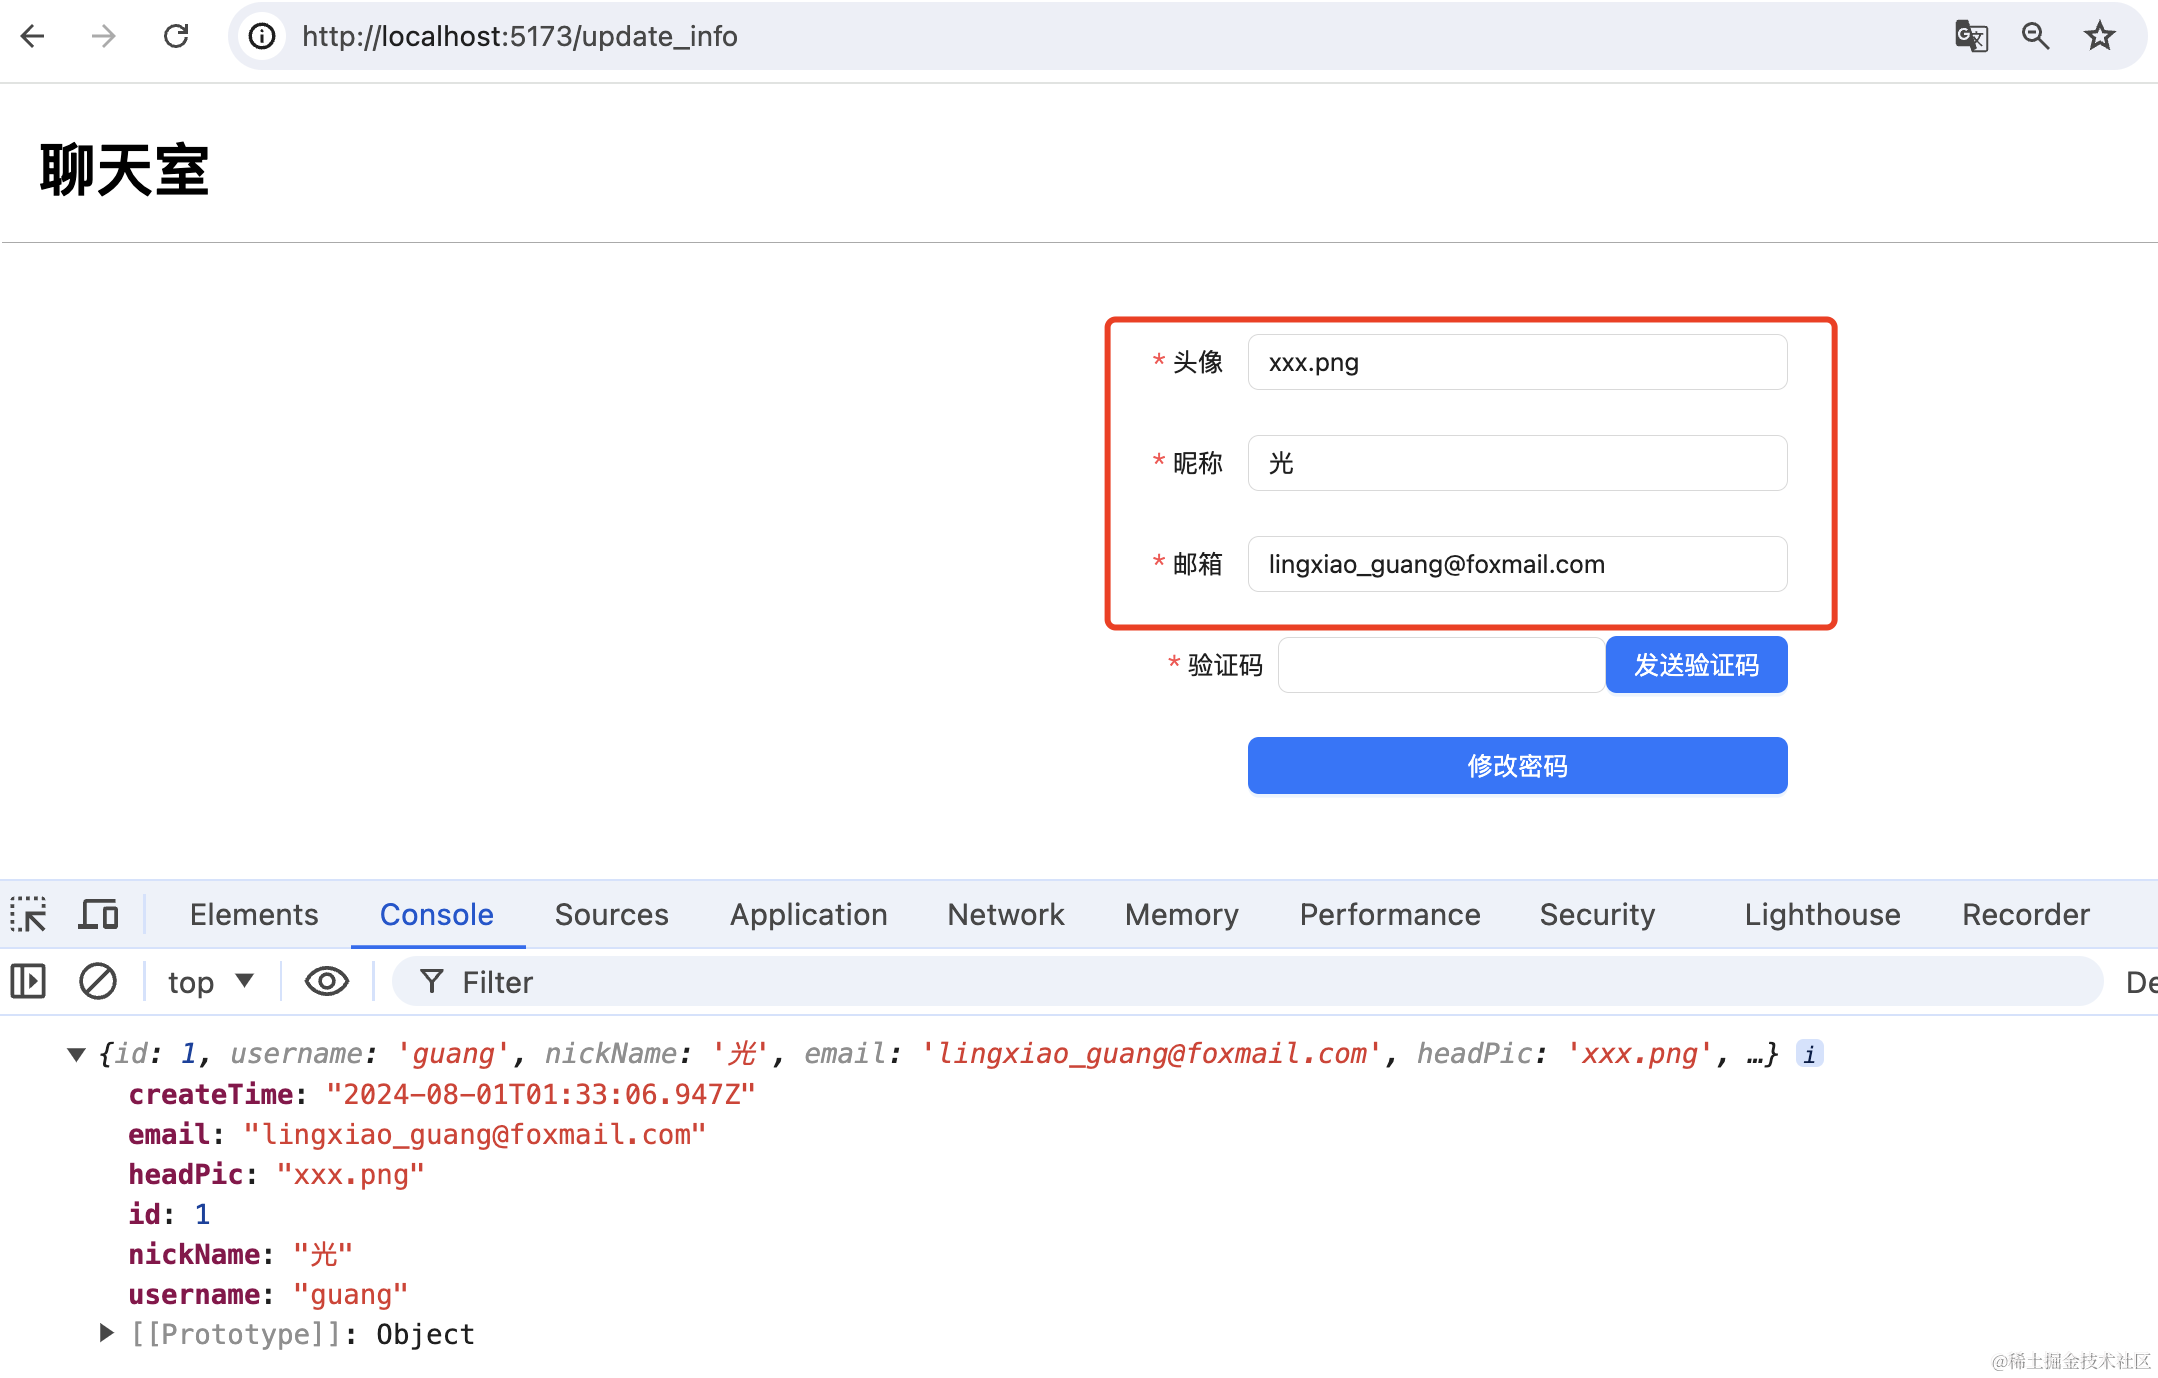The image size is (2158, 1378).
Task: Click the zoom magnifier icon in address bar
Action: point(2035,37)
